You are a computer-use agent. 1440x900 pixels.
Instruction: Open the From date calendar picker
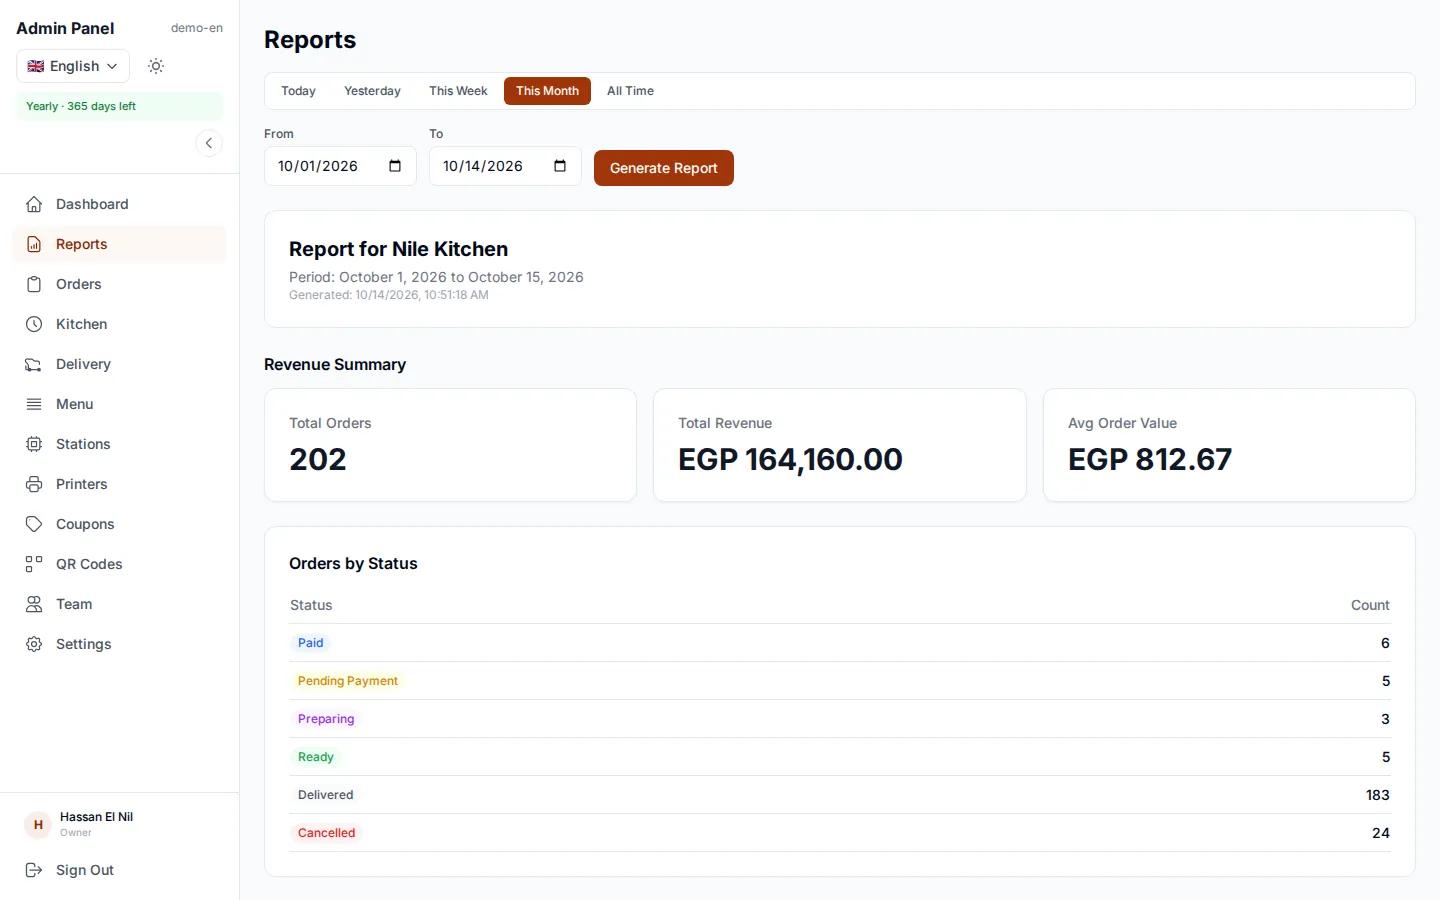[x=395, y=166]
